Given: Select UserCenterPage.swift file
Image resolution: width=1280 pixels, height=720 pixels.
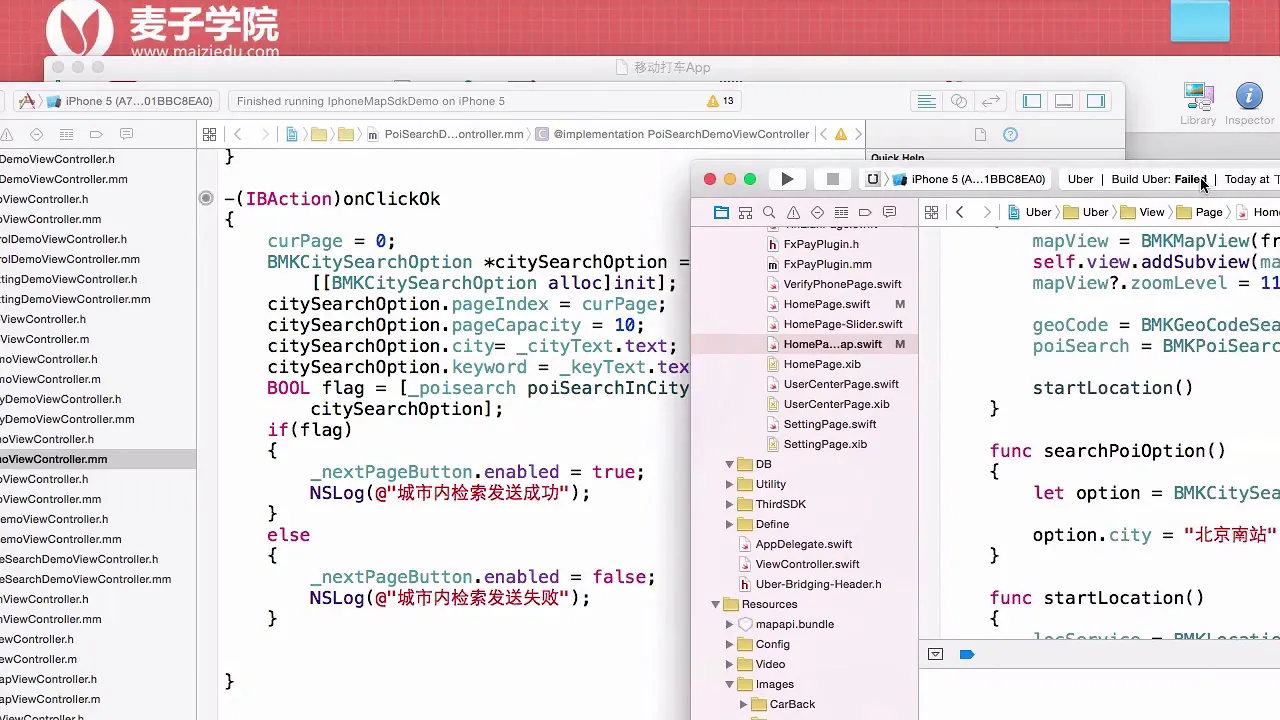Looking at the screenshot, I should [x=832, y=384].
